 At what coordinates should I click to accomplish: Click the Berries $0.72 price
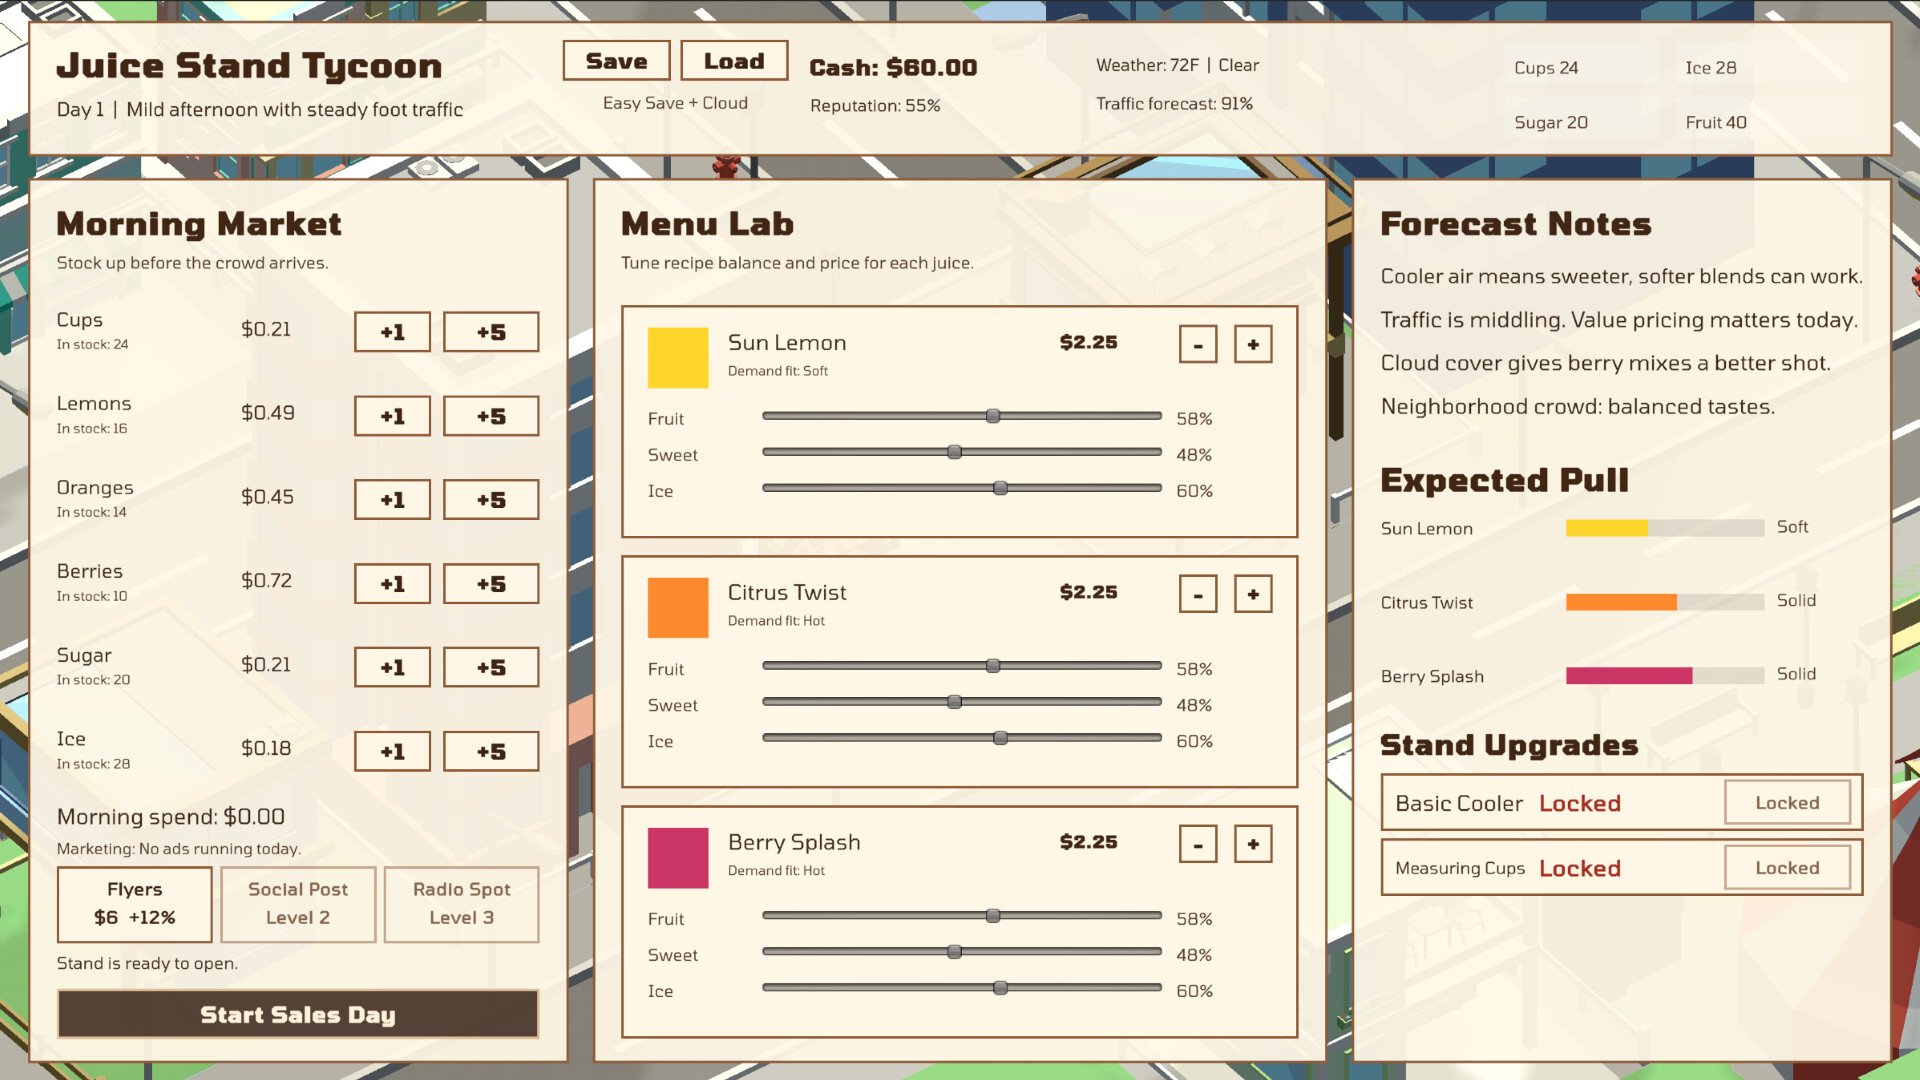(266, 581)
